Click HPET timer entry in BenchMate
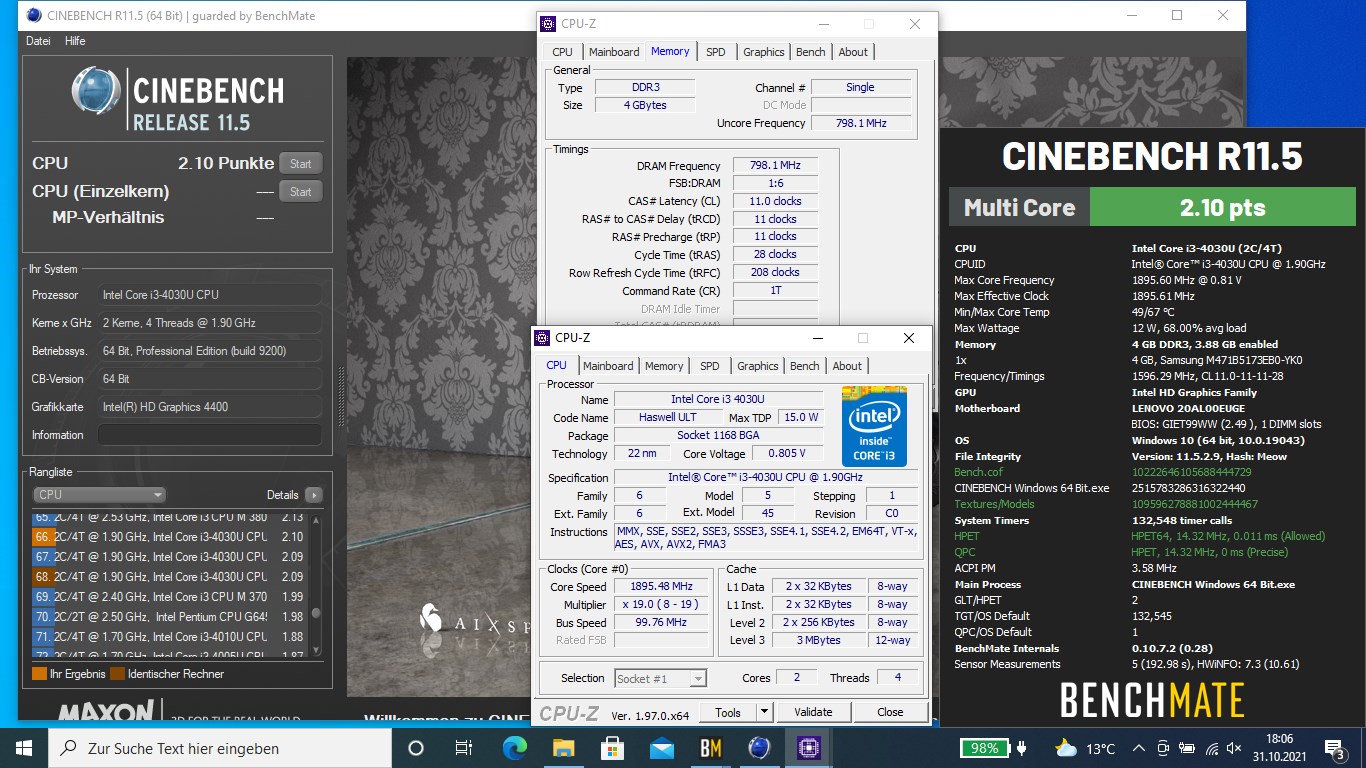Viewport: 1366px width, 768px height. coord(967,536)
